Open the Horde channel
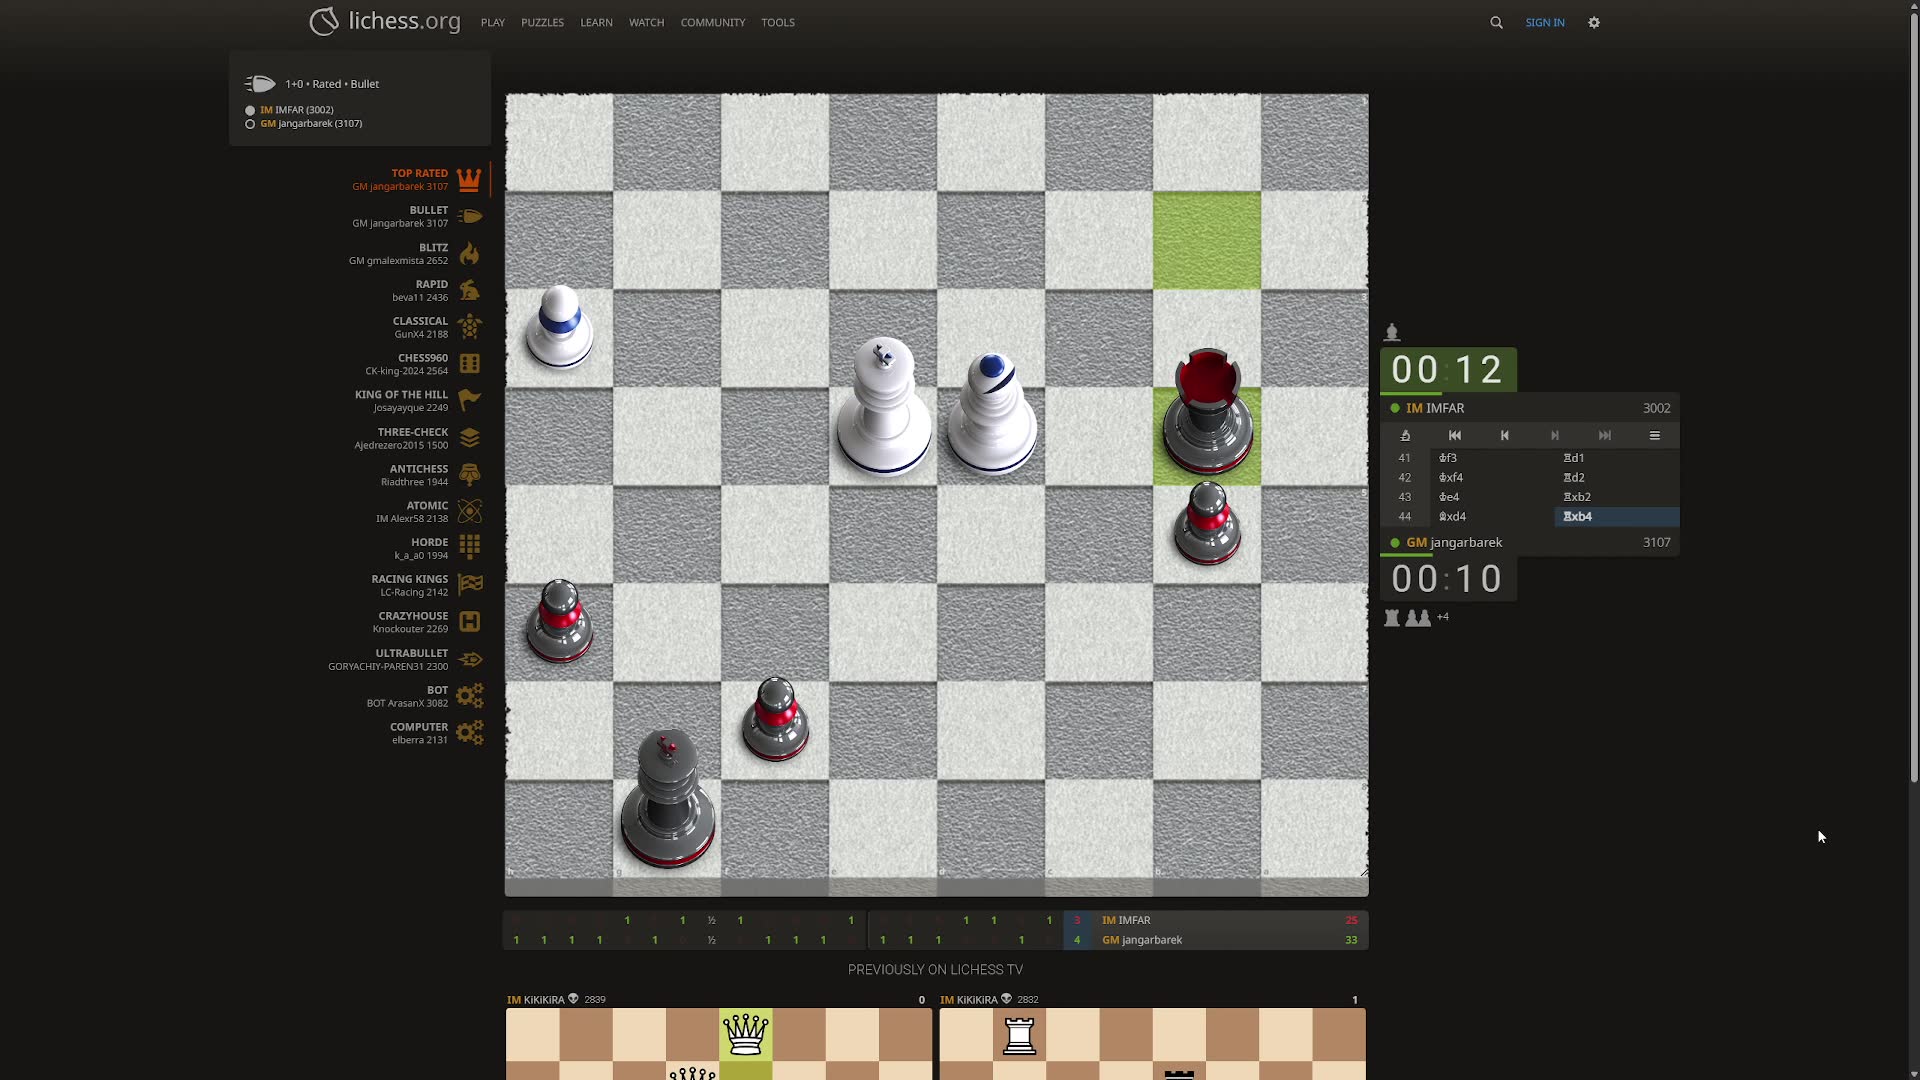1920x1080 pixels. point(468,548)
